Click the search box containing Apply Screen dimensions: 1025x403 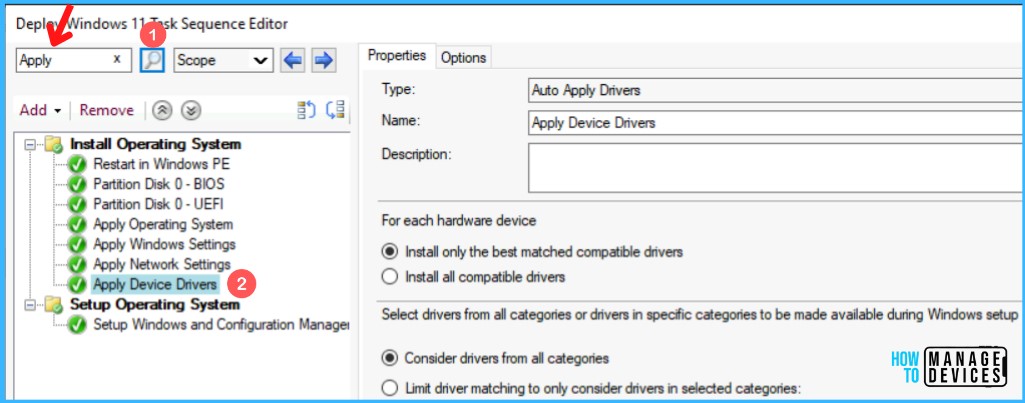[71, 60]
